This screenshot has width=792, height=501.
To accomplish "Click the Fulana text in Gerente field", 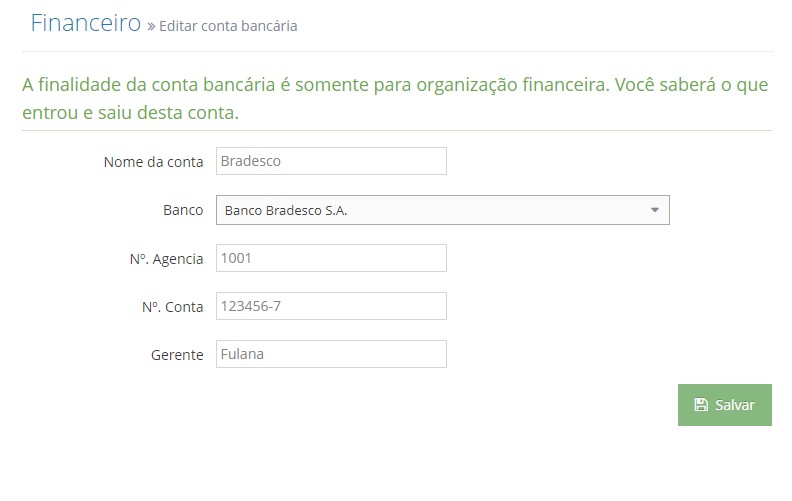I will click(242, 354).
